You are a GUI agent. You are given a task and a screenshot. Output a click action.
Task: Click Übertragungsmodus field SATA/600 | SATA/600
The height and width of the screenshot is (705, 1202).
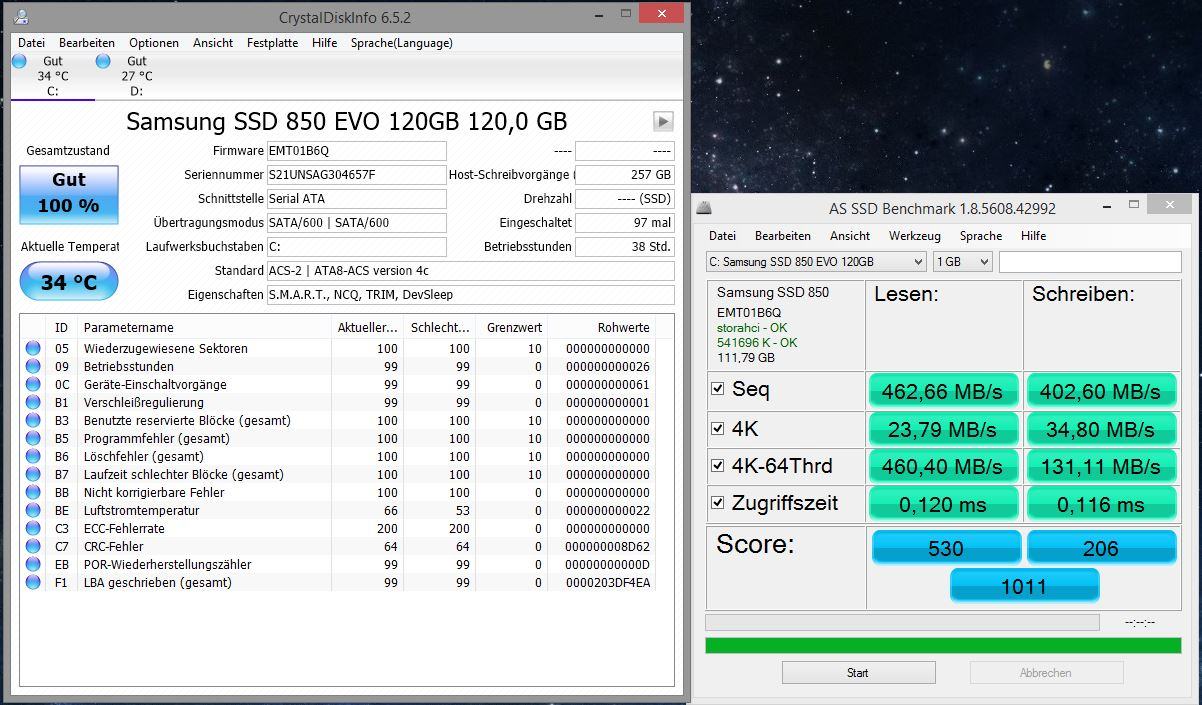point(357,223)
